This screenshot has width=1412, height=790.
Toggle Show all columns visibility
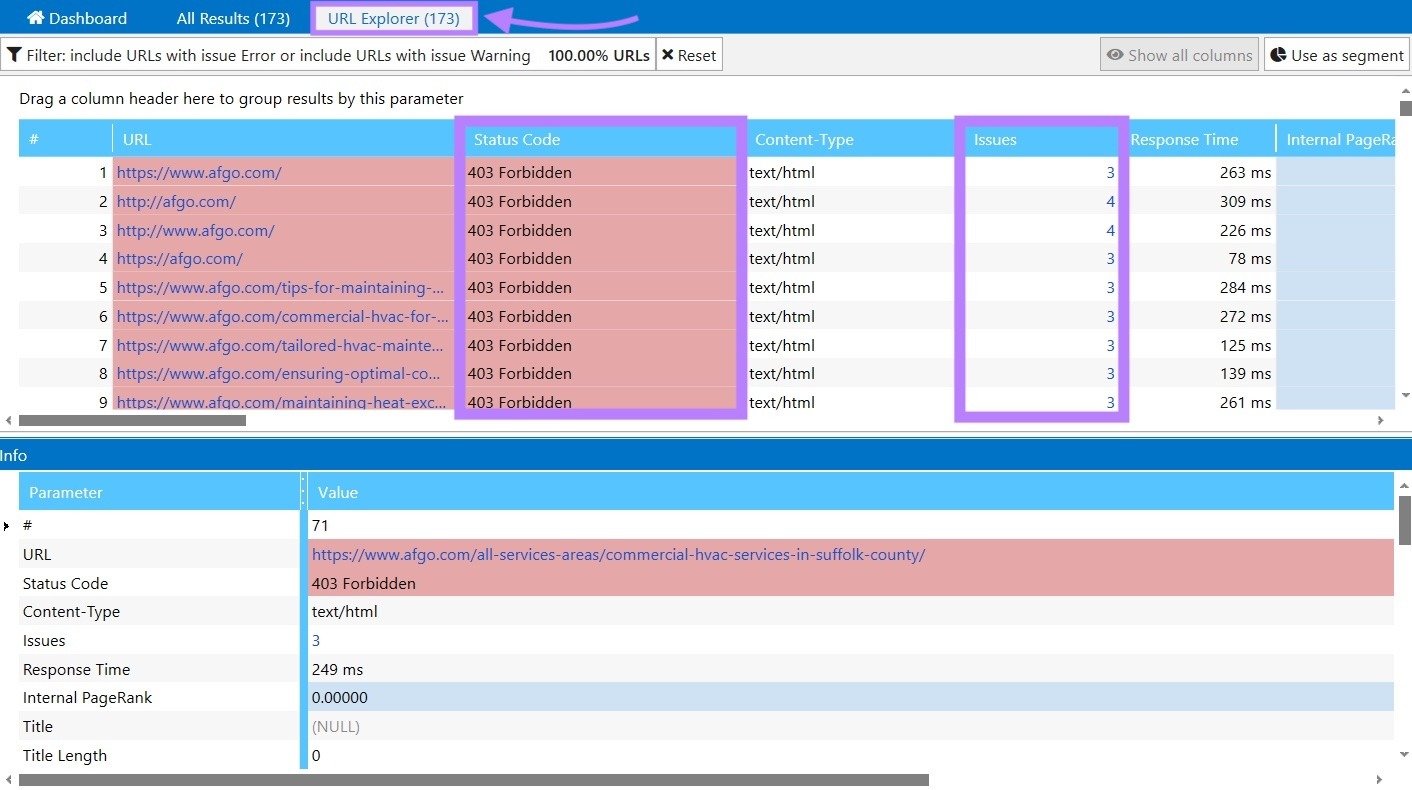tap(1179, 54)
